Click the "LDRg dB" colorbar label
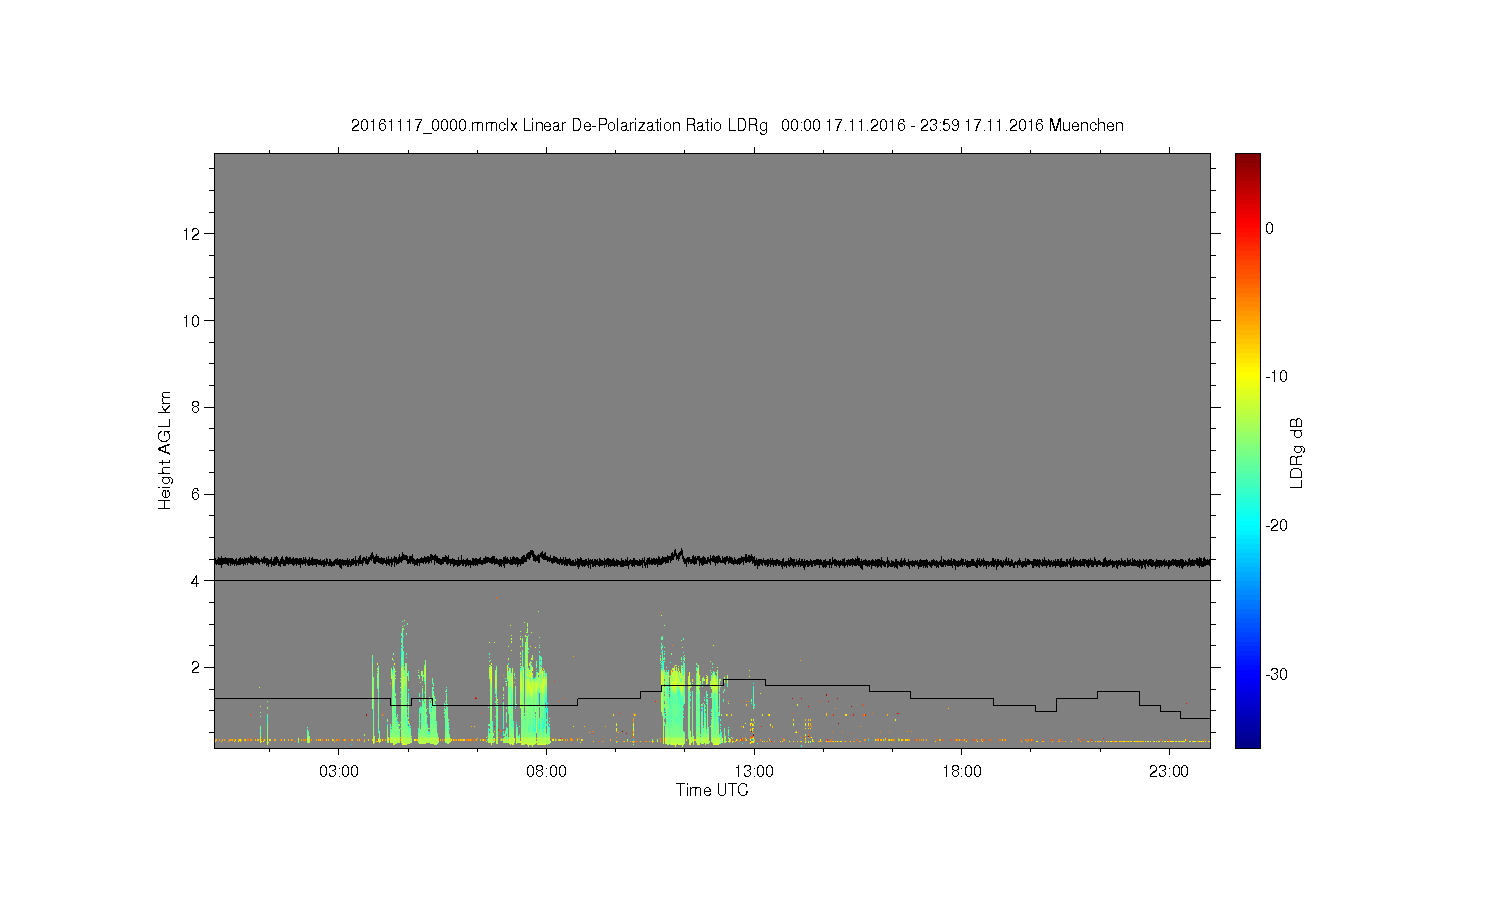Viewport: 1500px width, 900px height. (1297, 453)
